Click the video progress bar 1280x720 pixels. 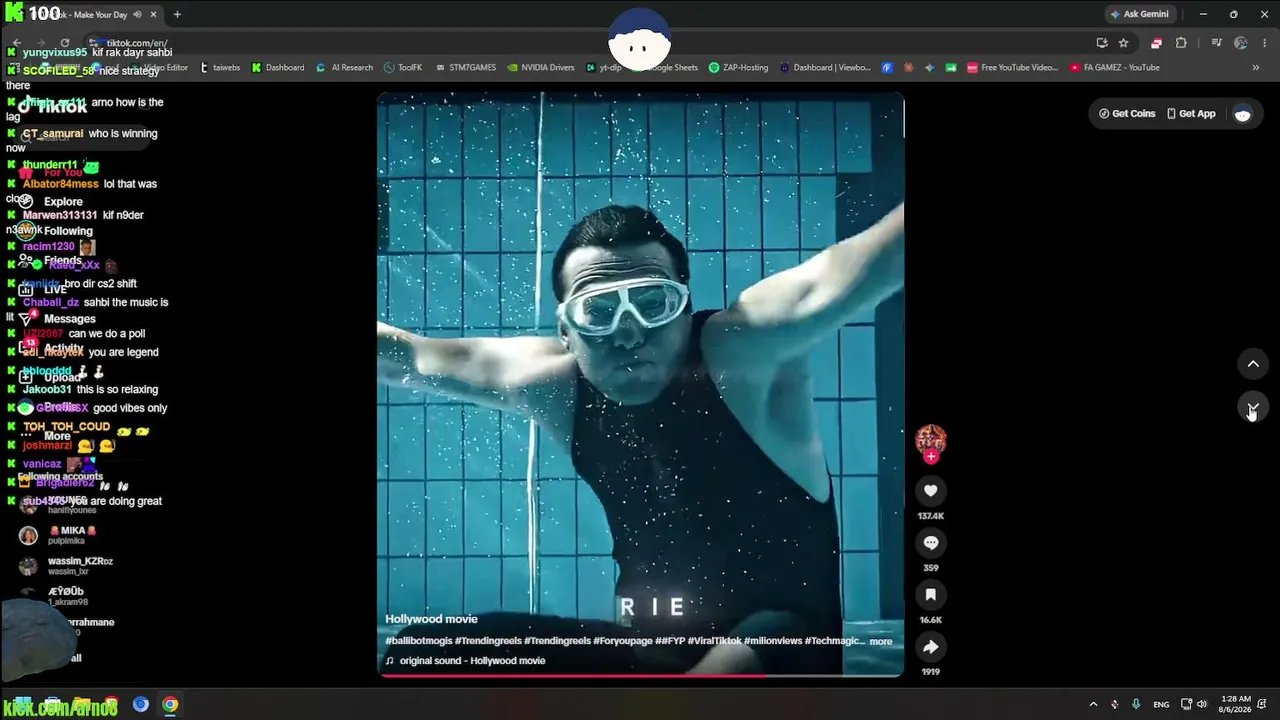point(640,675)
